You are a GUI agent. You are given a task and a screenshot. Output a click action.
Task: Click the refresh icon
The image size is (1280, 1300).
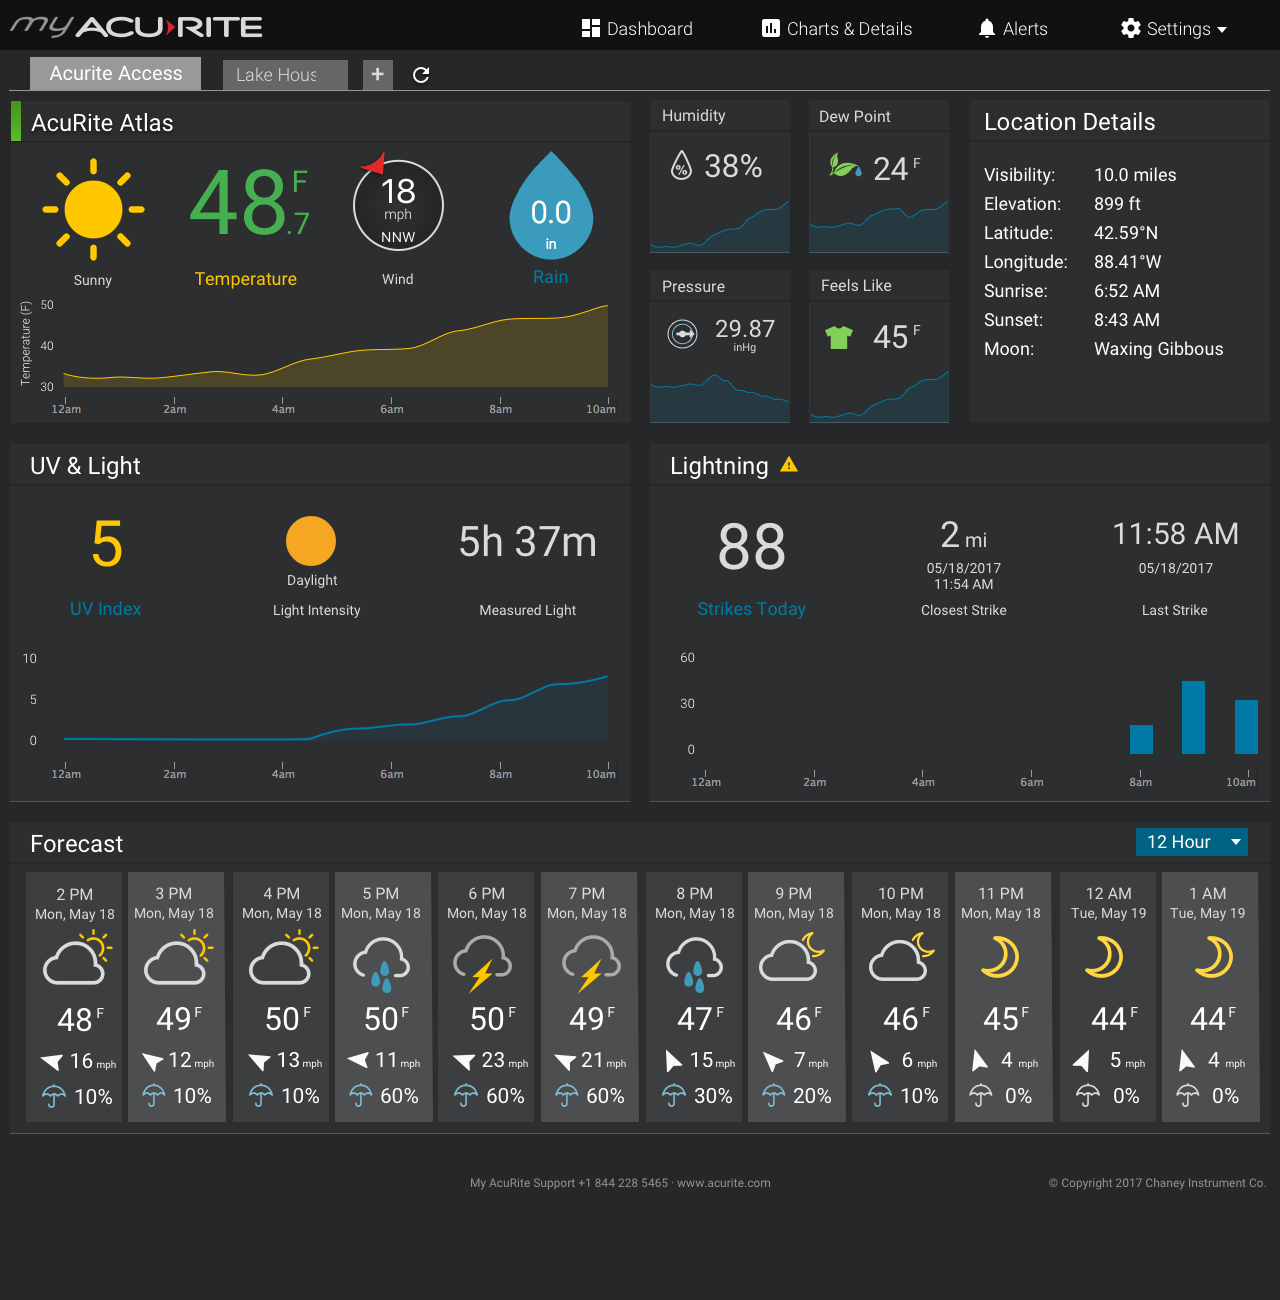421,75
